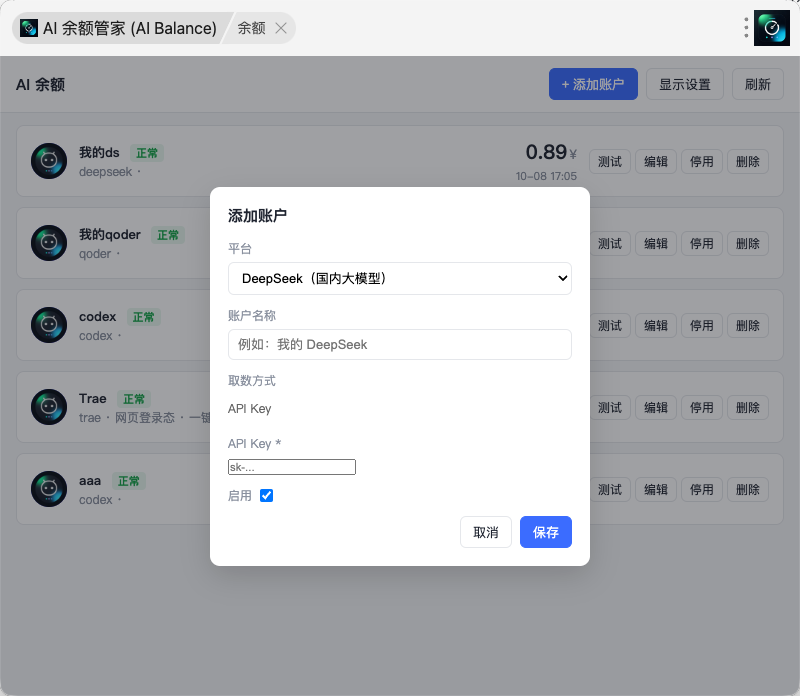Click the 0.89 balance value for 我的ds

(x=546, y=152)
